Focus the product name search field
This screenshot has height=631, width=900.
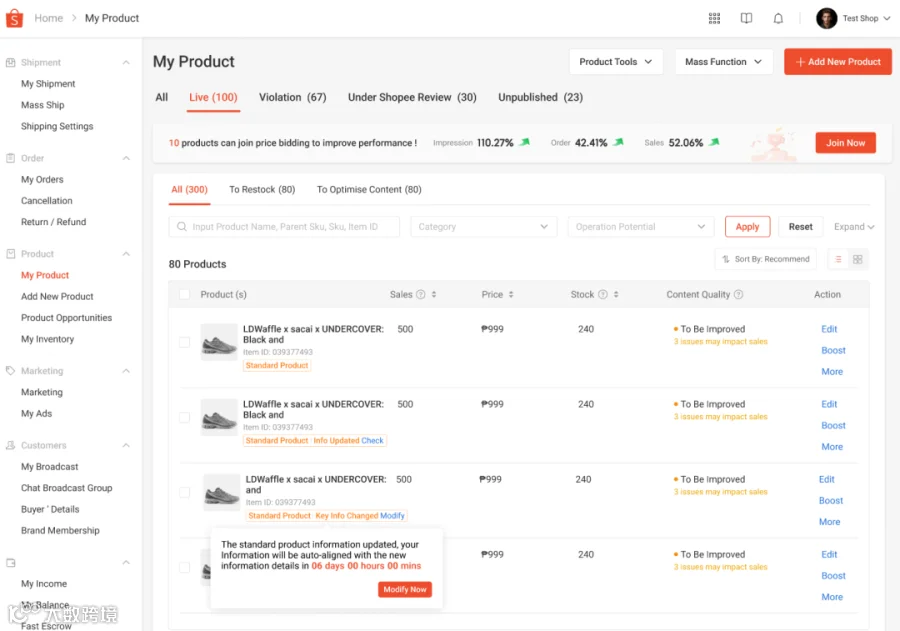(x=284, y=227)
